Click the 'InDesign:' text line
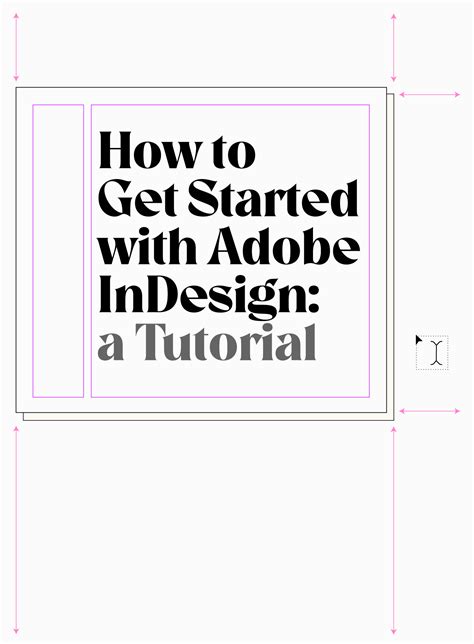The width and height of the screenshot is (474, 644). pyautogui.click(x=209, y=297)
